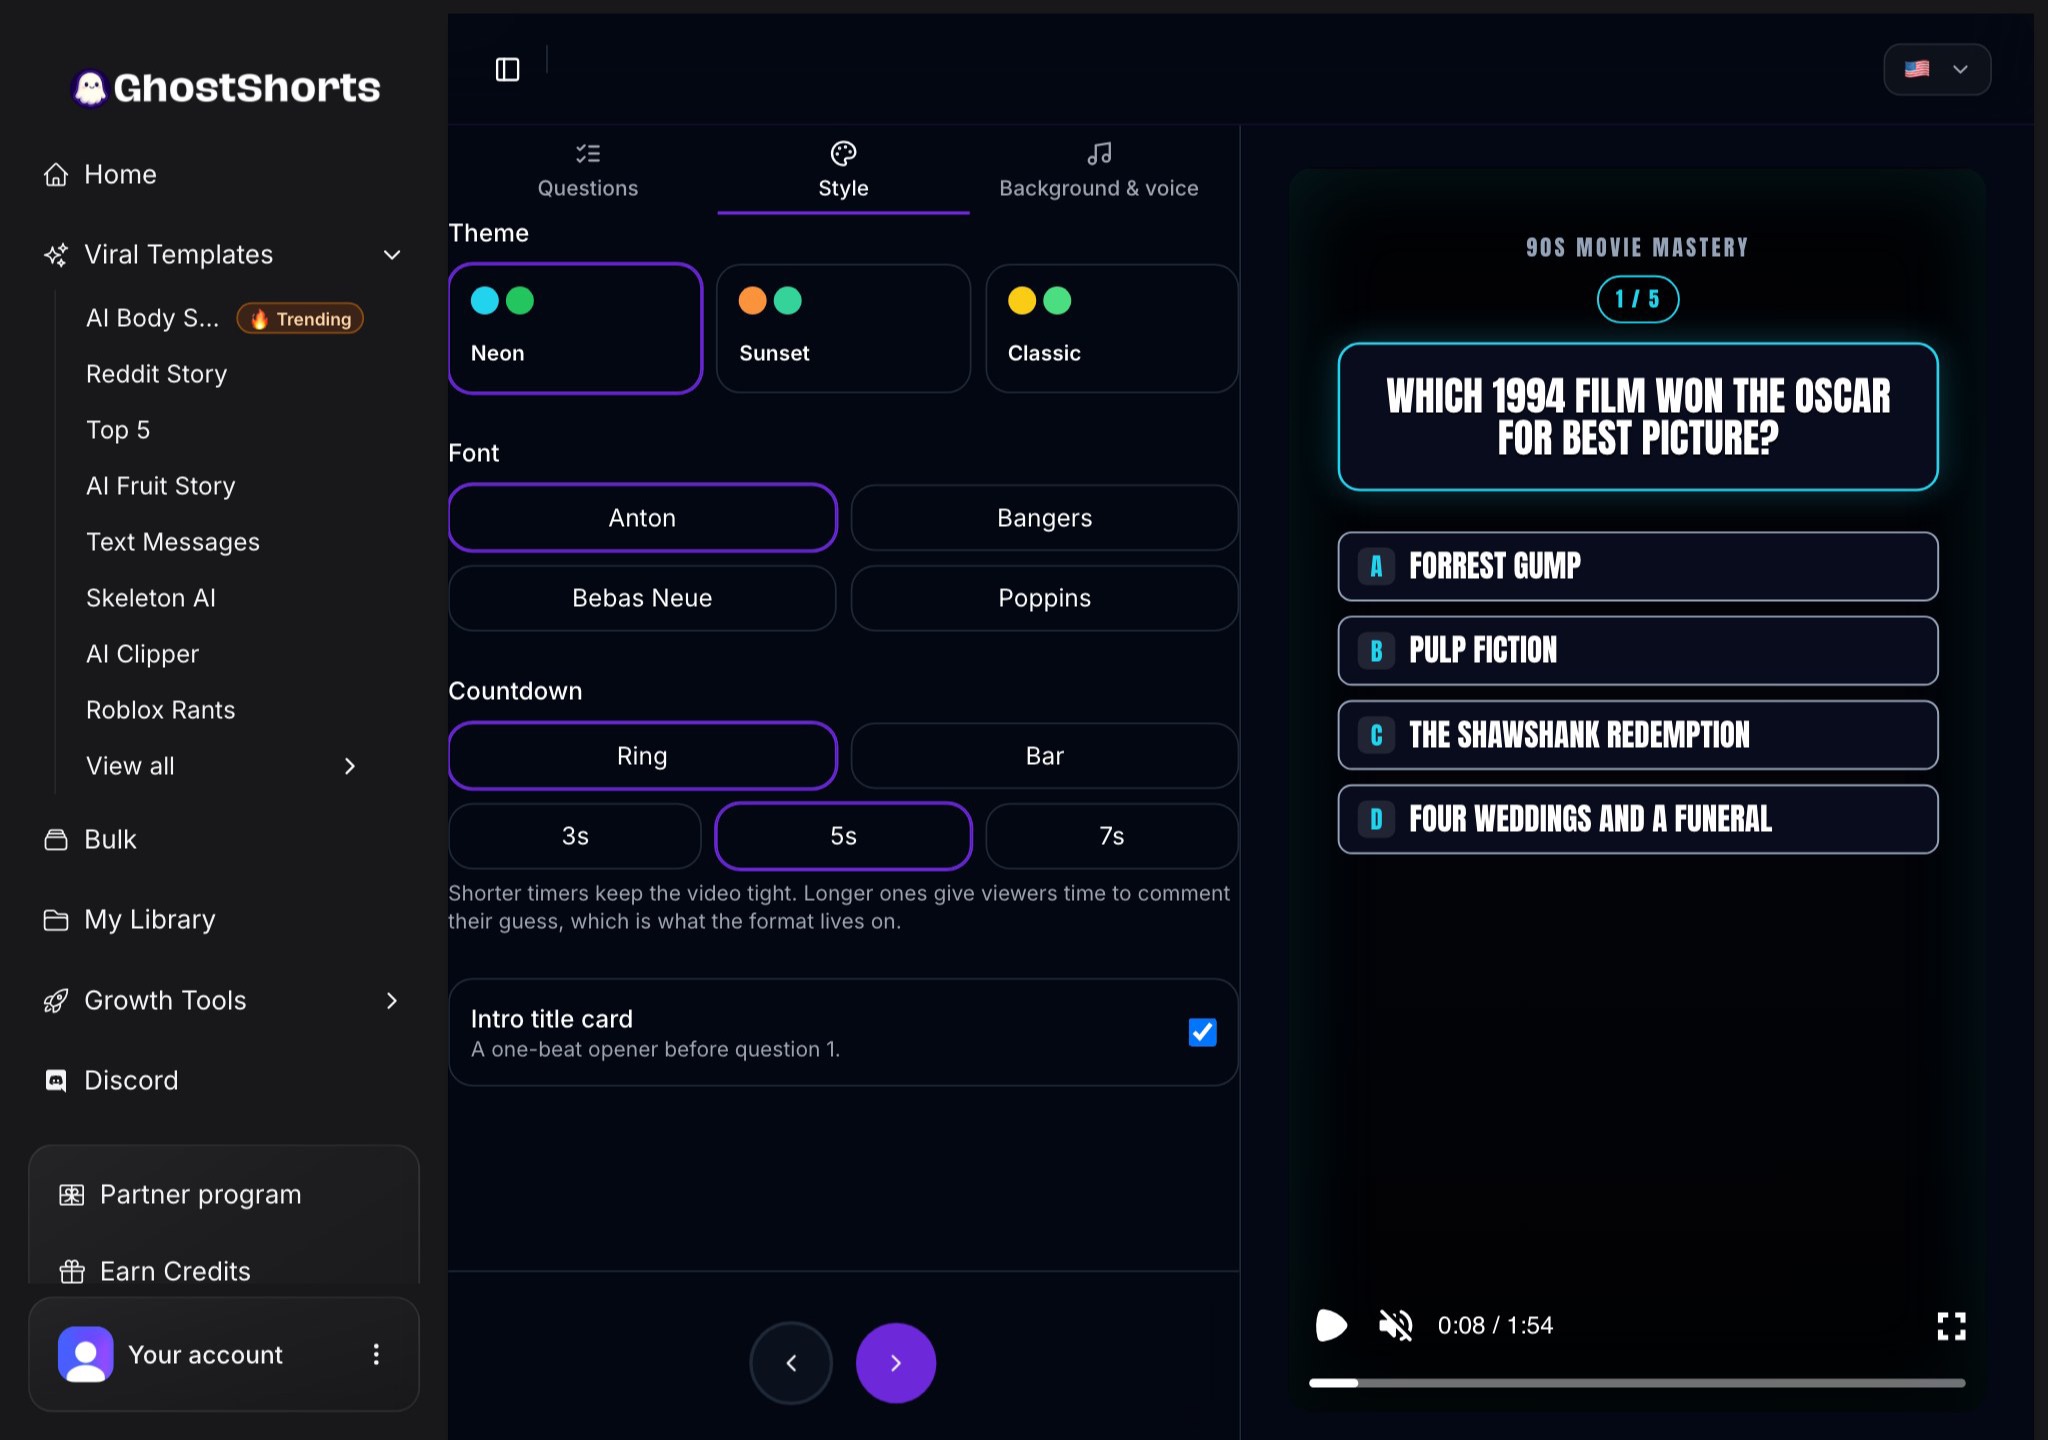Select Bar countdown style
This screenshot has width=2048, height=1440.
click(1044, 756)
